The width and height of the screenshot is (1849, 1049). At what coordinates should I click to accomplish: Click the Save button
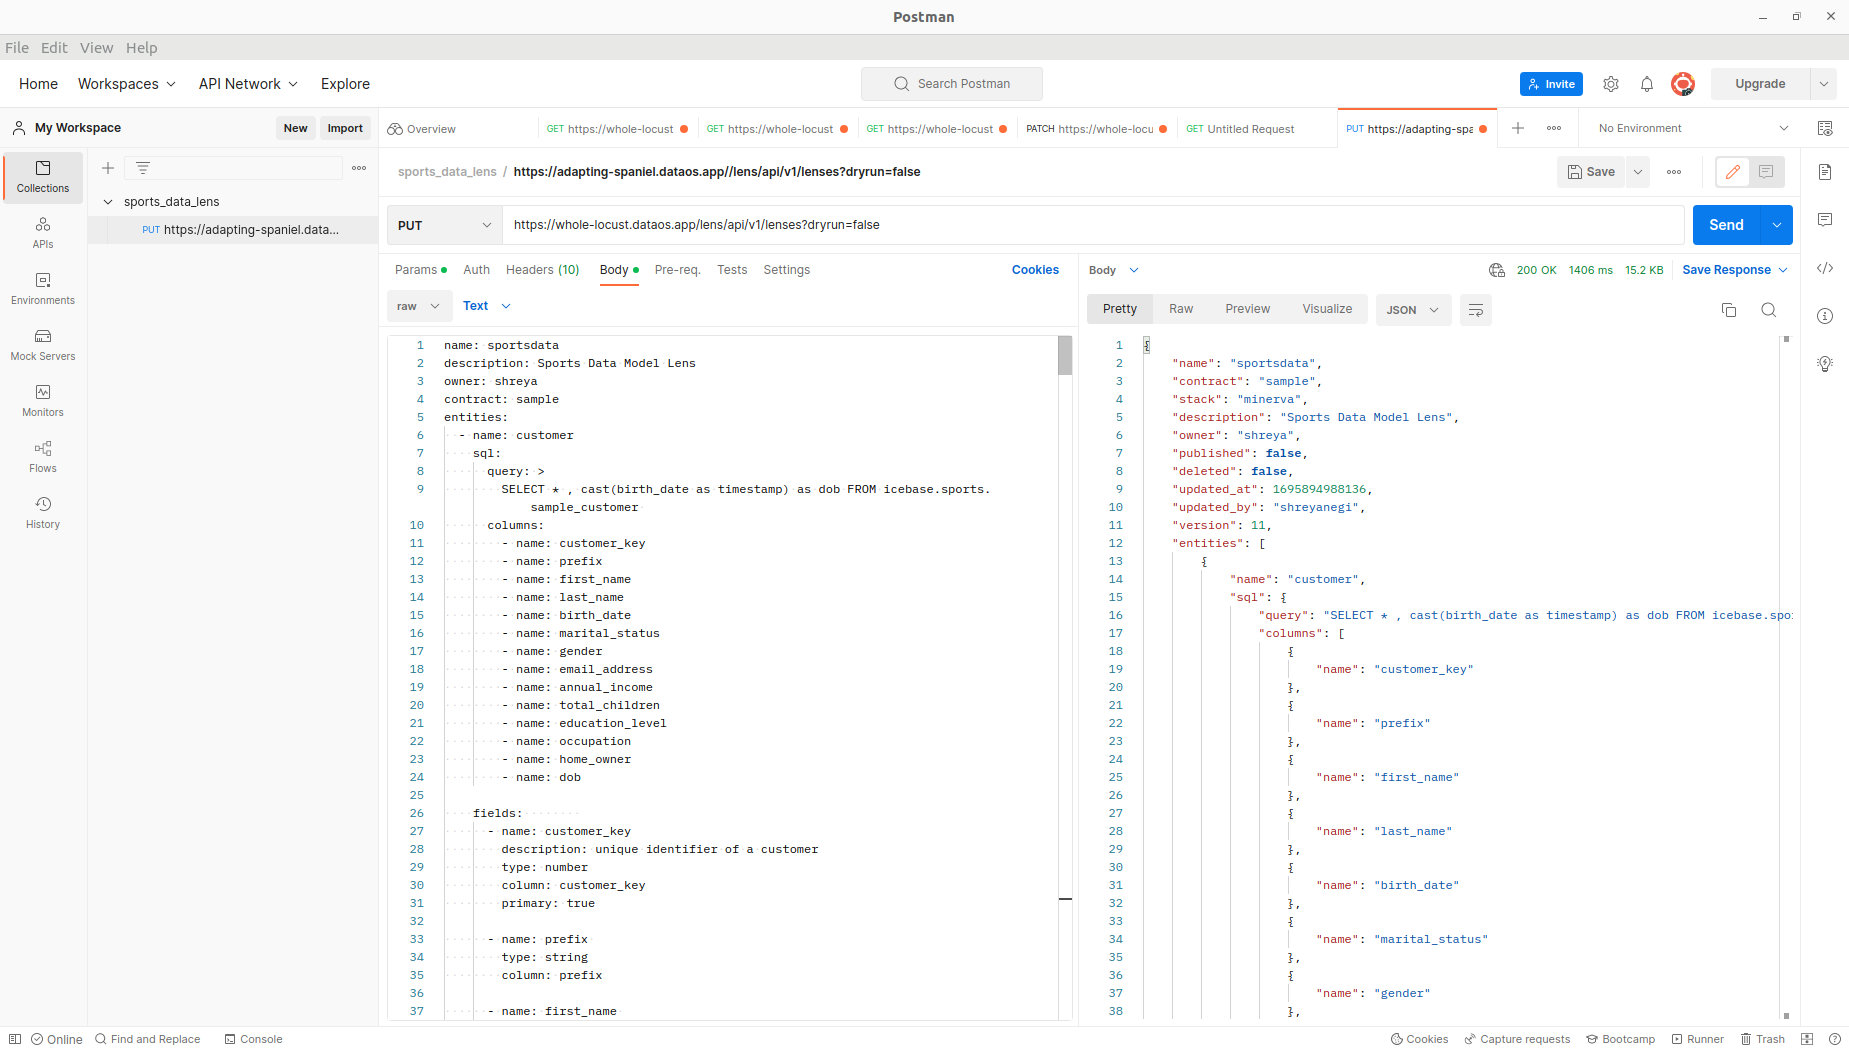pyautogui.click(x=1591, y=172)
